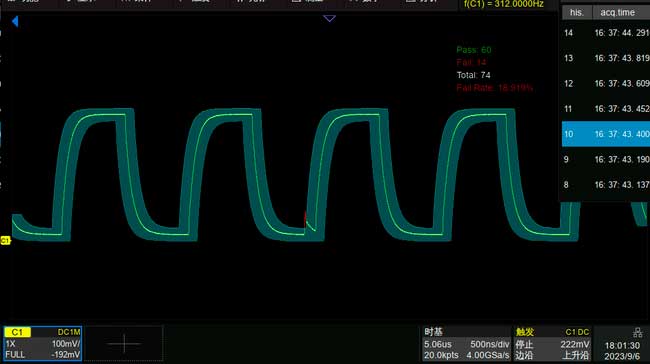Select history frame 9 in the list
This screenshot has height=364, width=650.
(606, 159)
